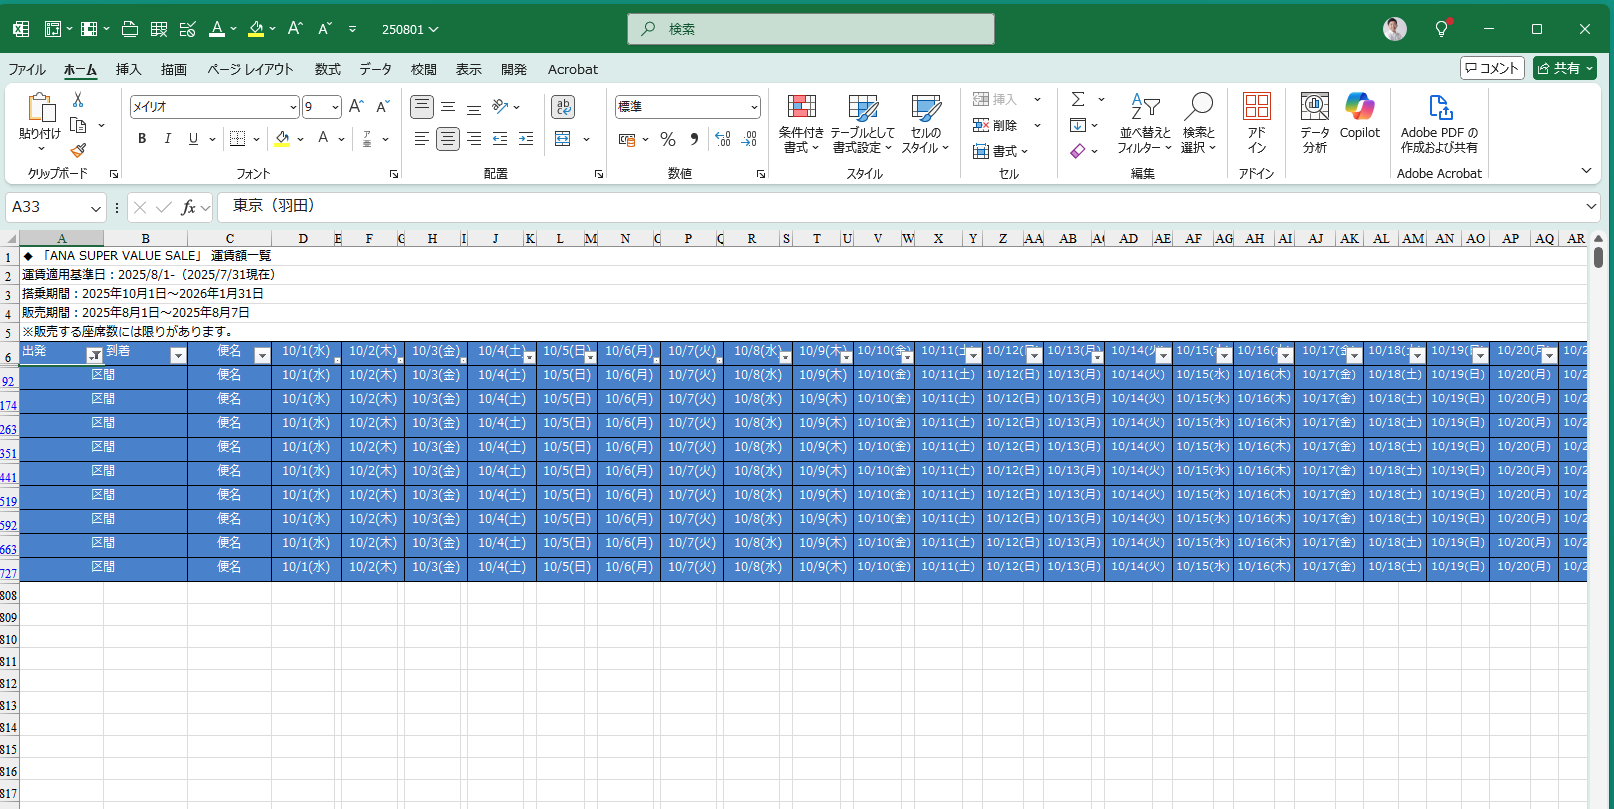This screenshot has width=1614, height=809.
Task: Click the Cut scissors icon
Action: click(78, 100)
